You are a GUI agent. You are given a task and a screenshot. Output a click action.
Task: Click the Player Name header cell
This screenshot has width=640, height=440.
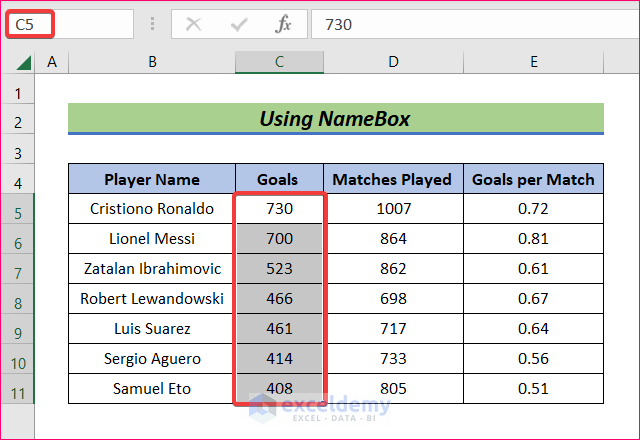pos(152,180)
